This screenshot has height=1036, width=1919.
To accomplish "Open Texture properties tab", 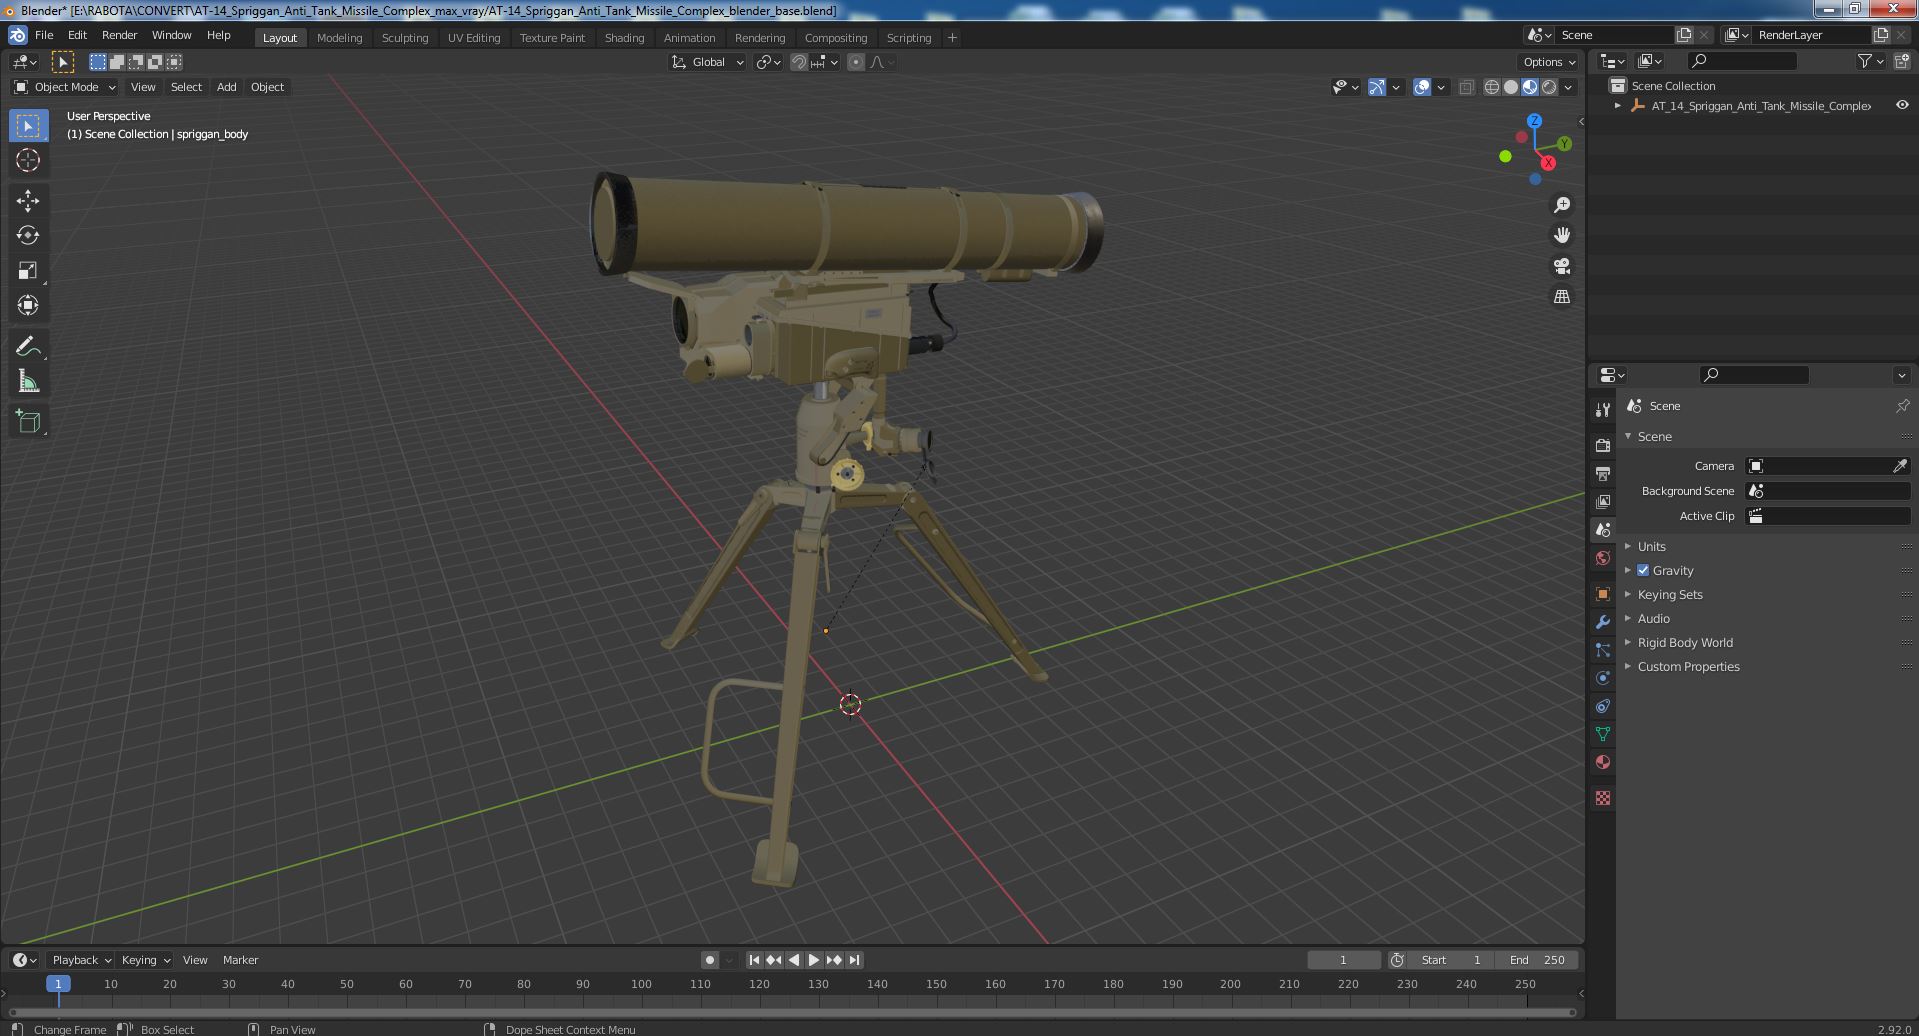I will [x=1603, y=798].
